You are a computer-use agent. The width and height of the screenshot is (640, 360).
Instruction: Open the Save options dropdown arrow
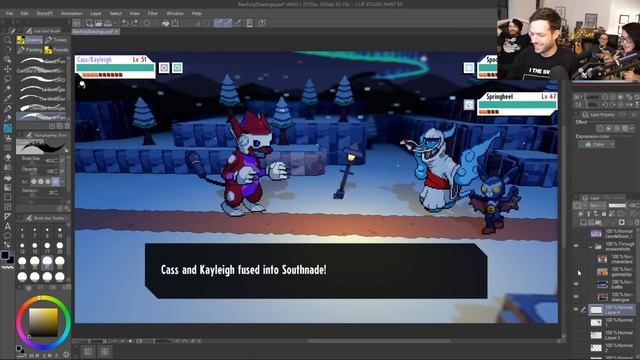[x=114, y=23]
